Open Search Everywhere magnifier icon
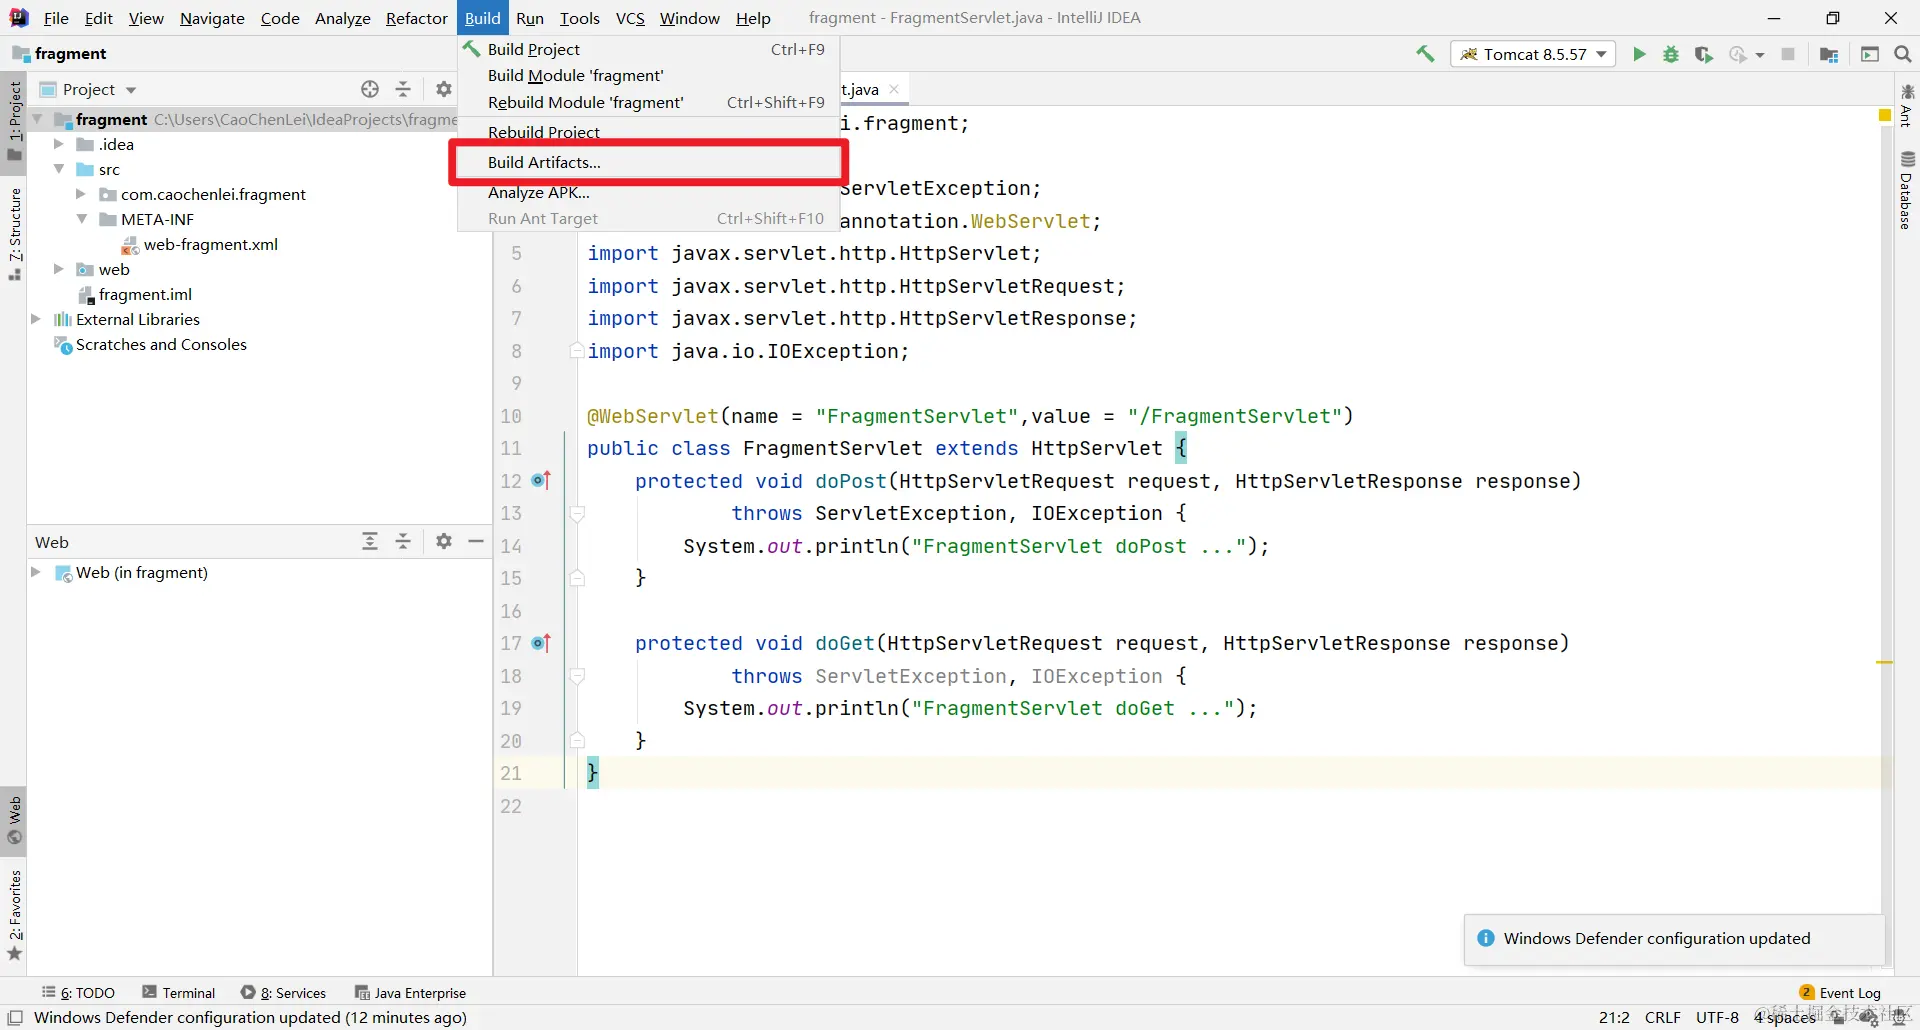 1903,54
